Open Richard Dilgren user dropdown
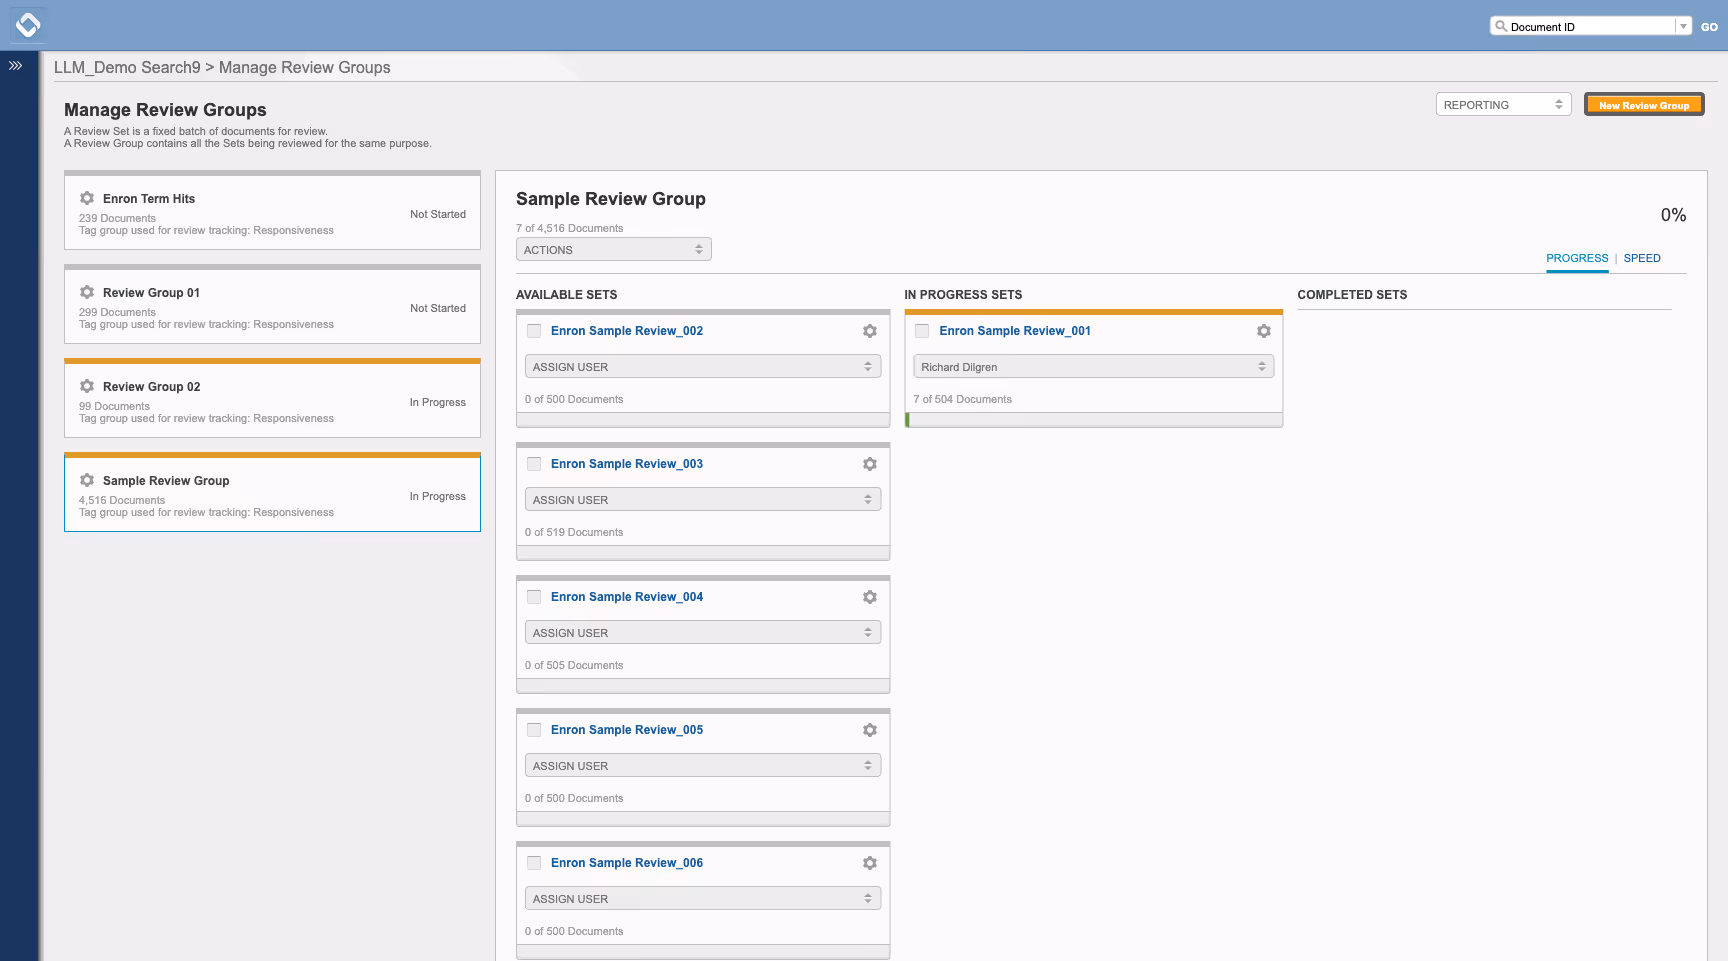Viewport: 1728px width, 961px height. [1093, 367]
